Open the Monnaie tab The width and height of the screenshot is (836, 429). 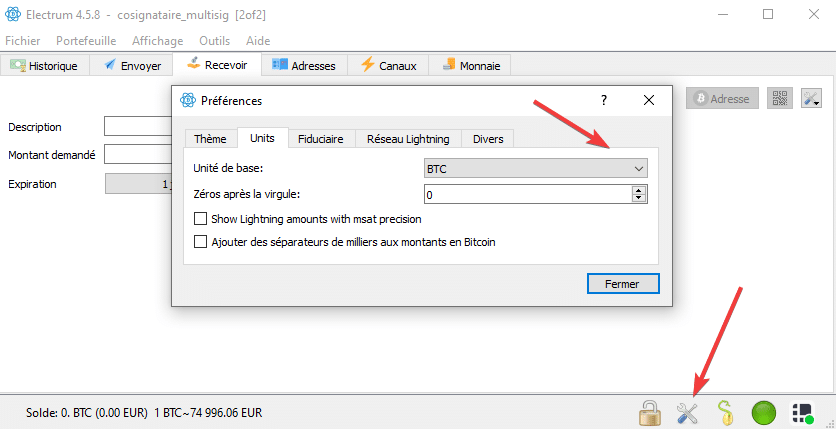click(471, 66)
